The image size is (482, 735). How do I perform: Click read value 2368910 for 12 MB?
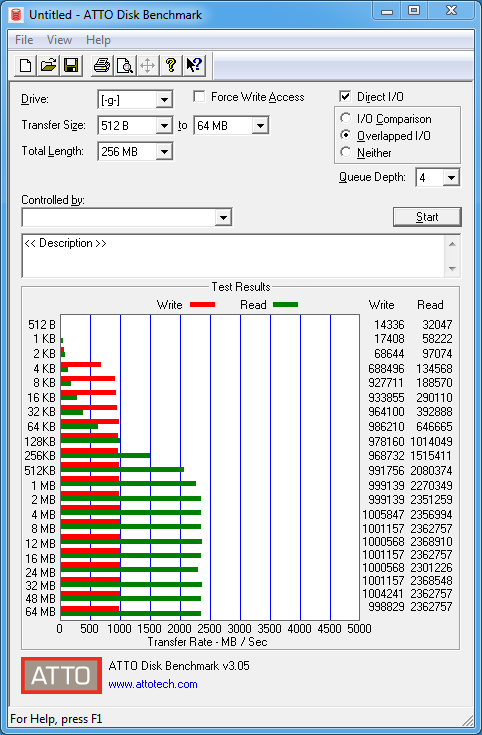pos(431,542)
